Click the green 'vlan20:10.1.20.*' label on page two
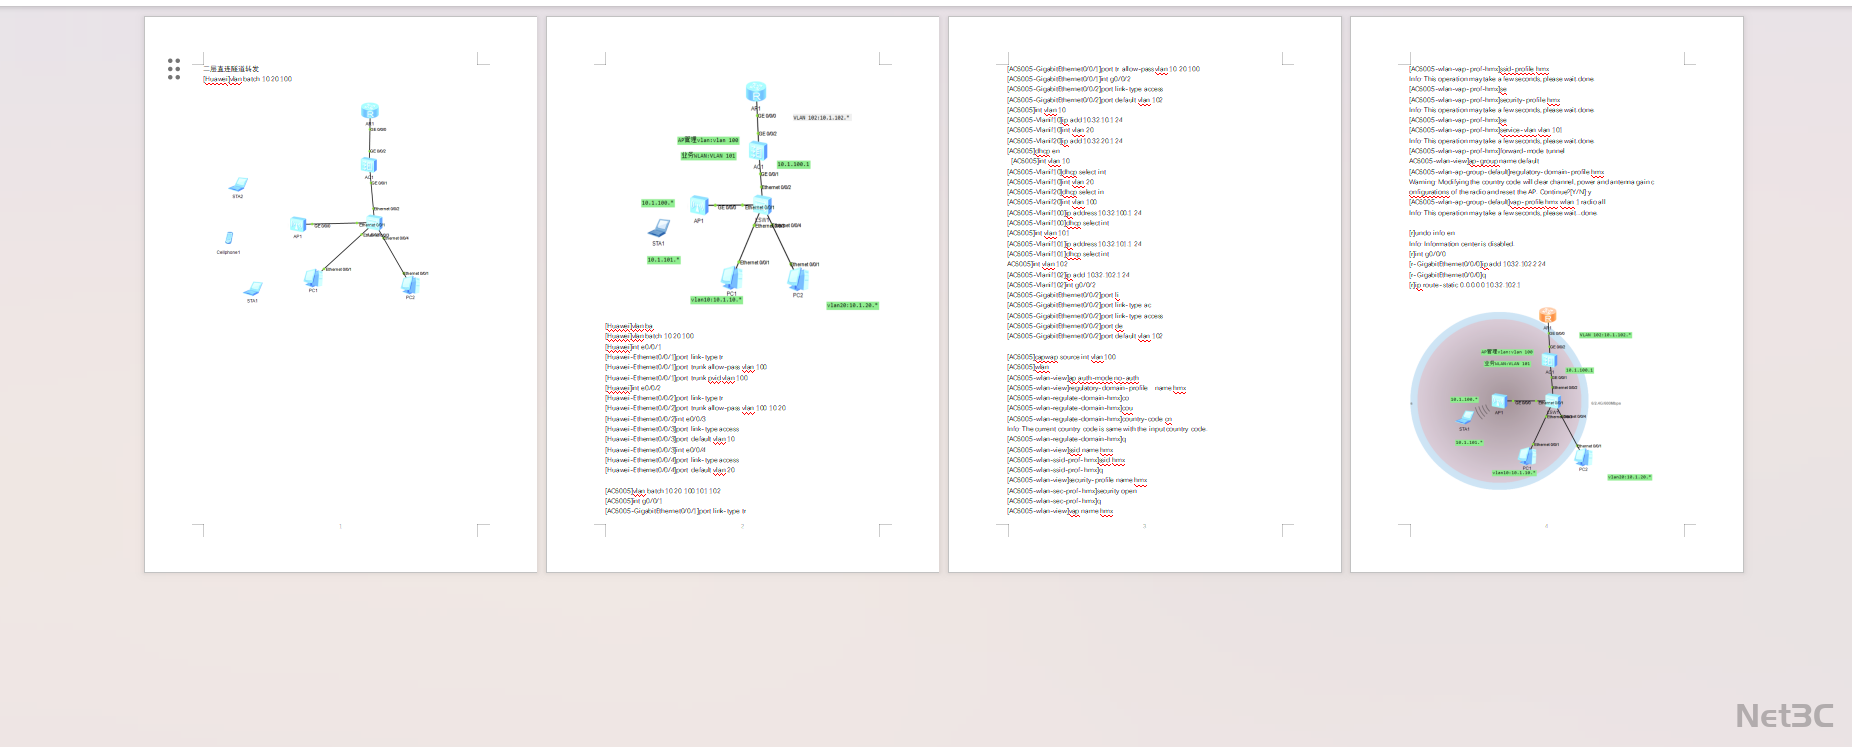This screenshot has width=1852, height=747. coord(852,305)
